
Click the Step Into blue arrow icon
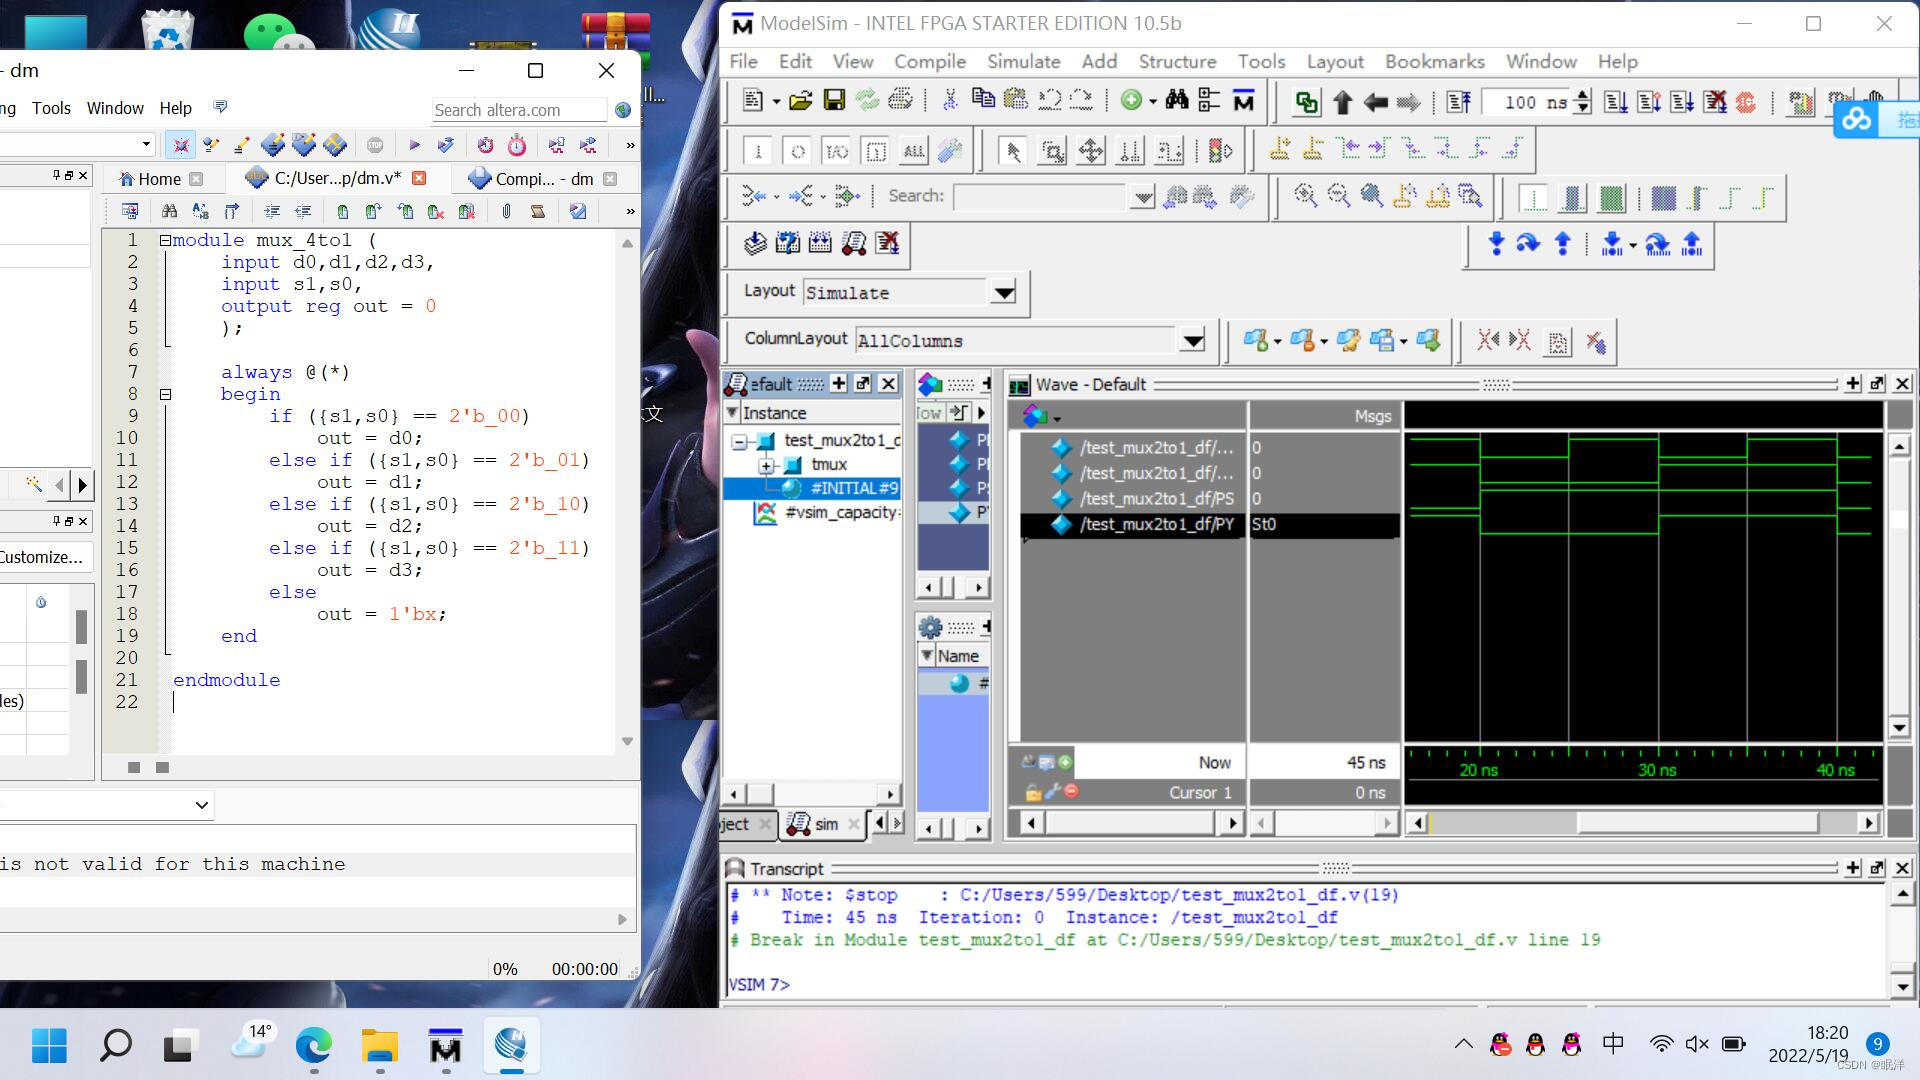1496,244
